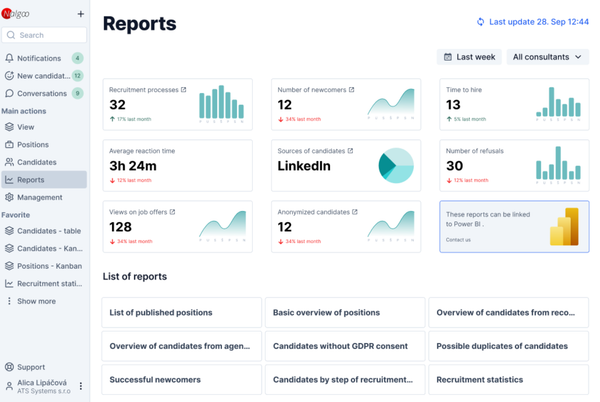Open external link icon on Recruitment processes
600x402 pixels.
(183, 90)
